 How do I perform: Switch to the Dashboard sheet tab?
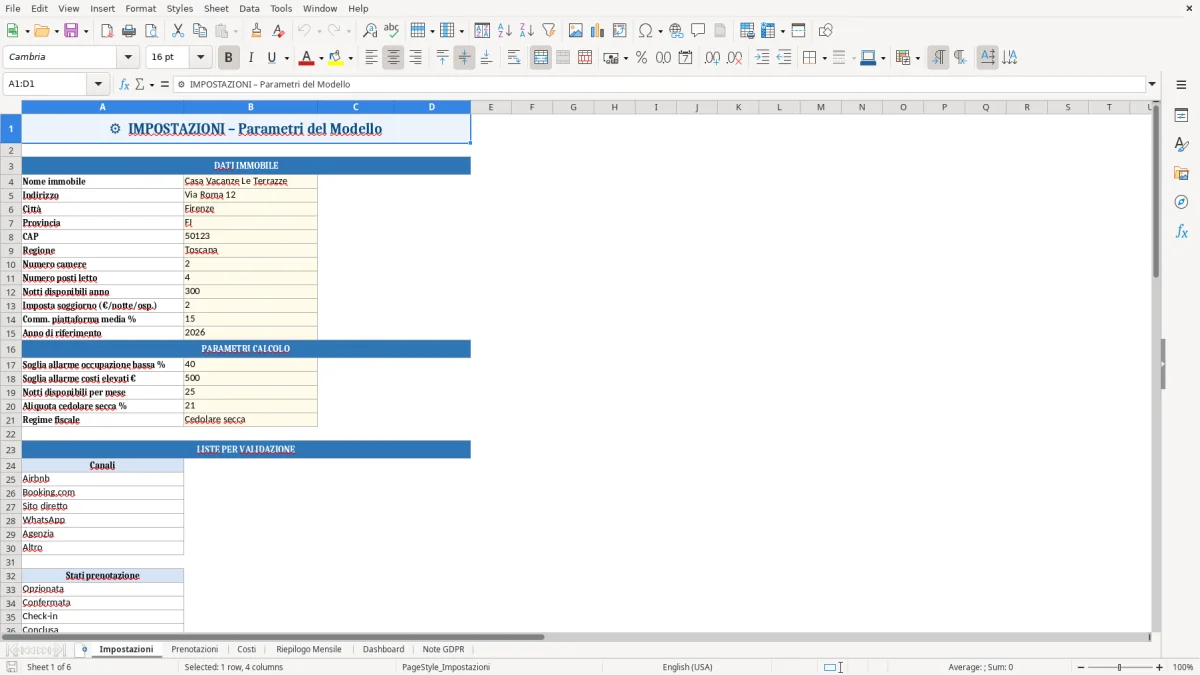tap(384, 649)
